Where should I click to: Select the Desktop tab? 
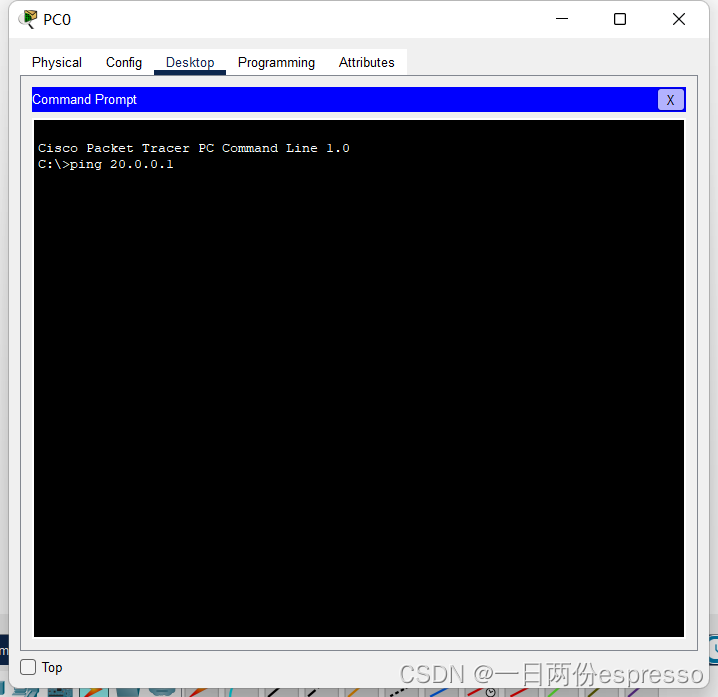pos(190,62)
